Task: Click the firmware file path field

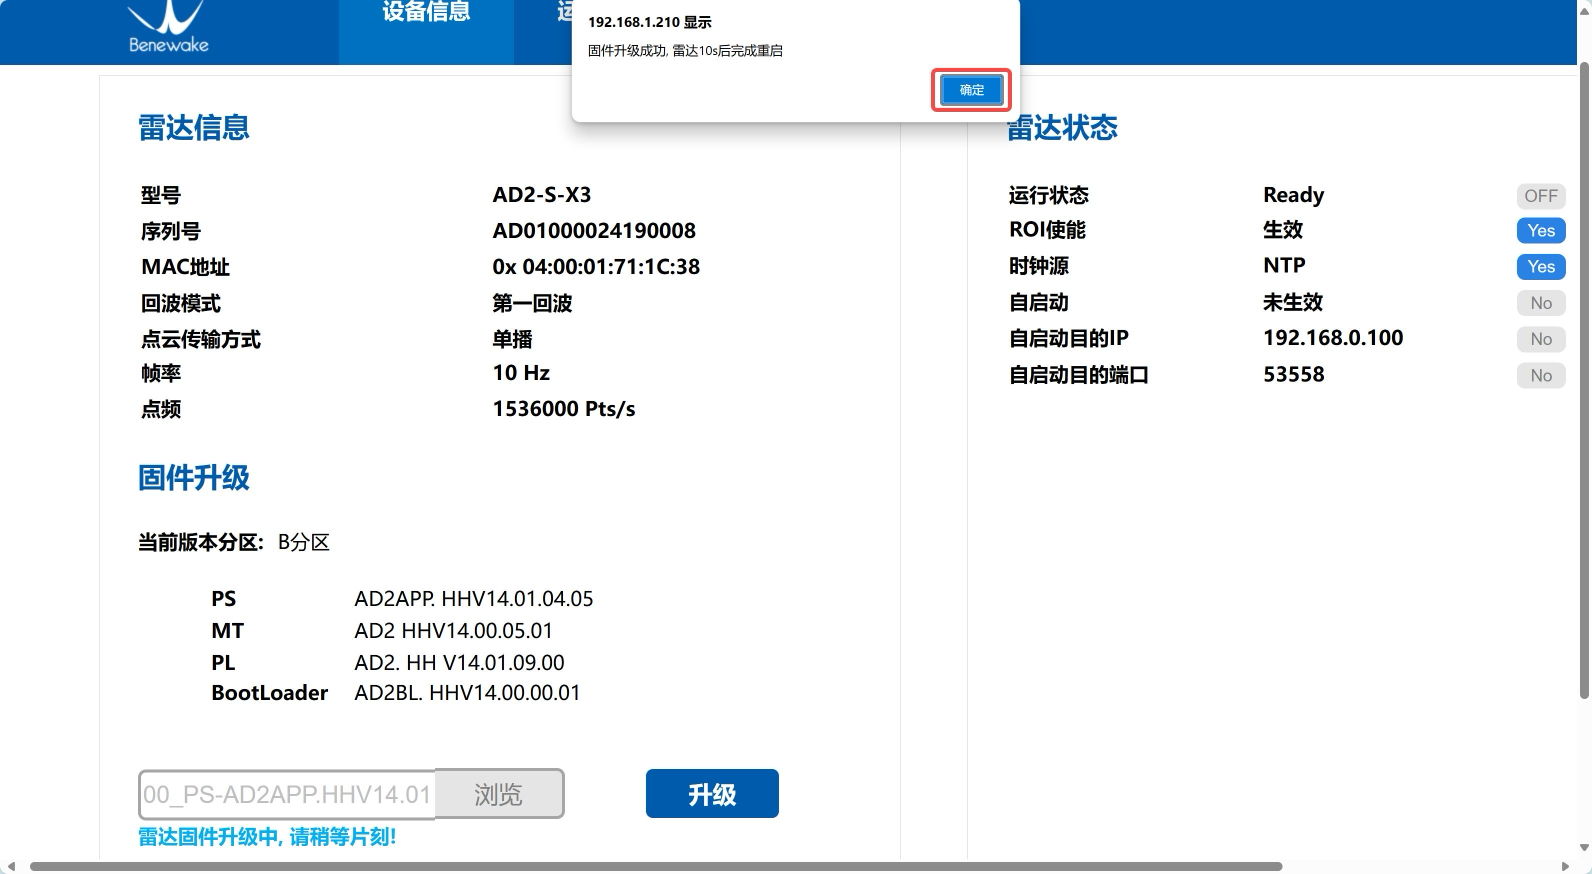Action: click(287, 794)
